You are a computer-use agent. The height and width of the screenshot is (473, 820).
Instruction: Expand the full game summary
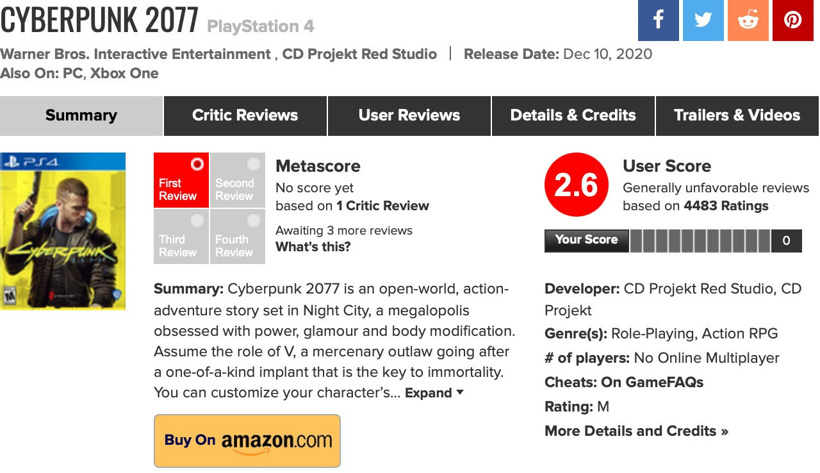click(x=434, y=393)
